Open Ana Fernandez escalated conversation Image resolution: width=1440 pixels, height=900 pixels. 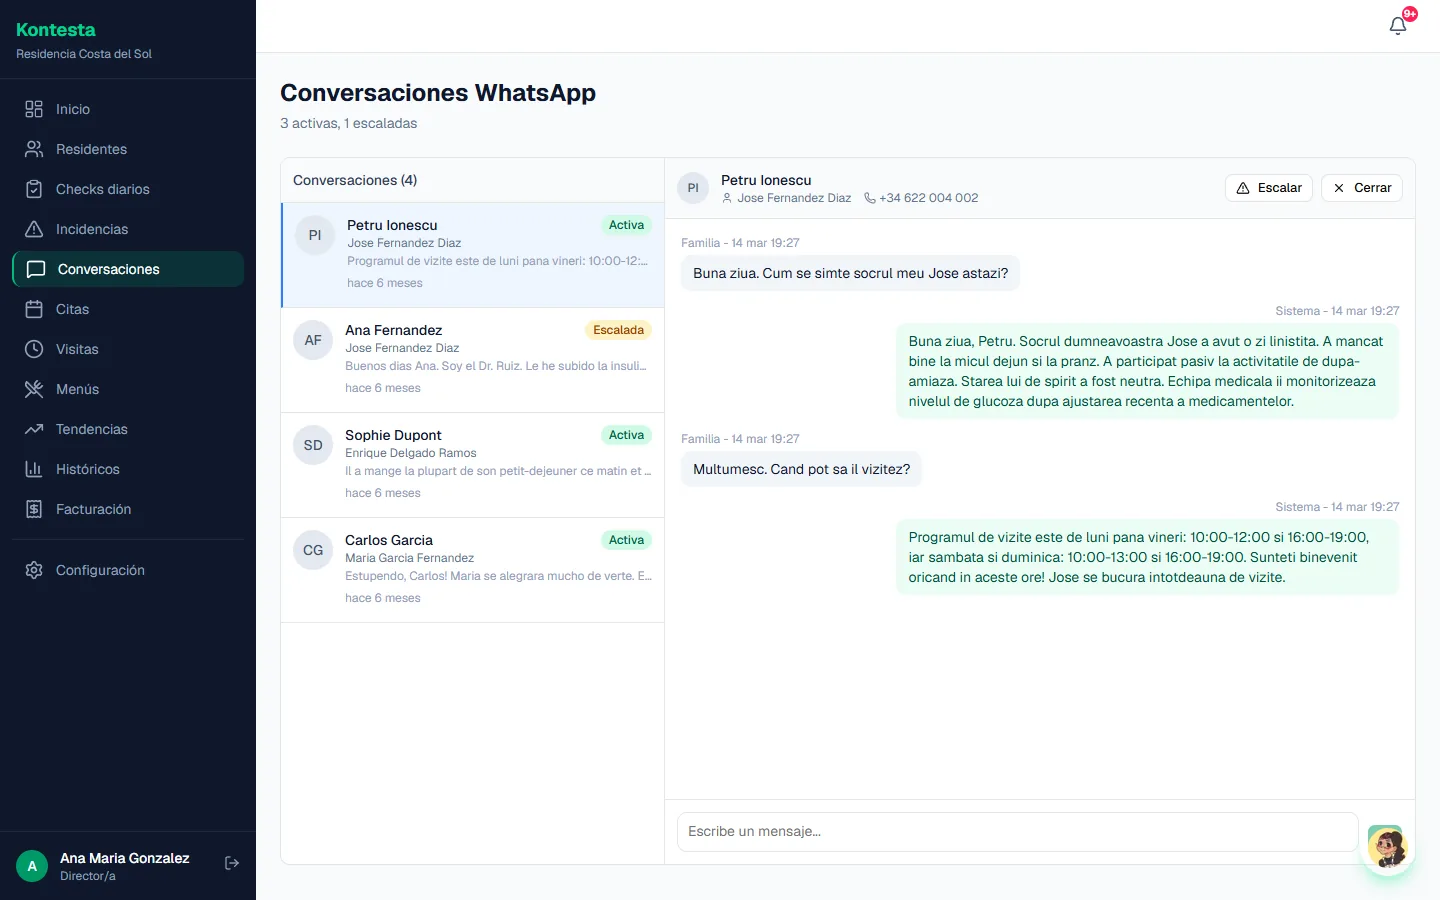pos(472,360)
